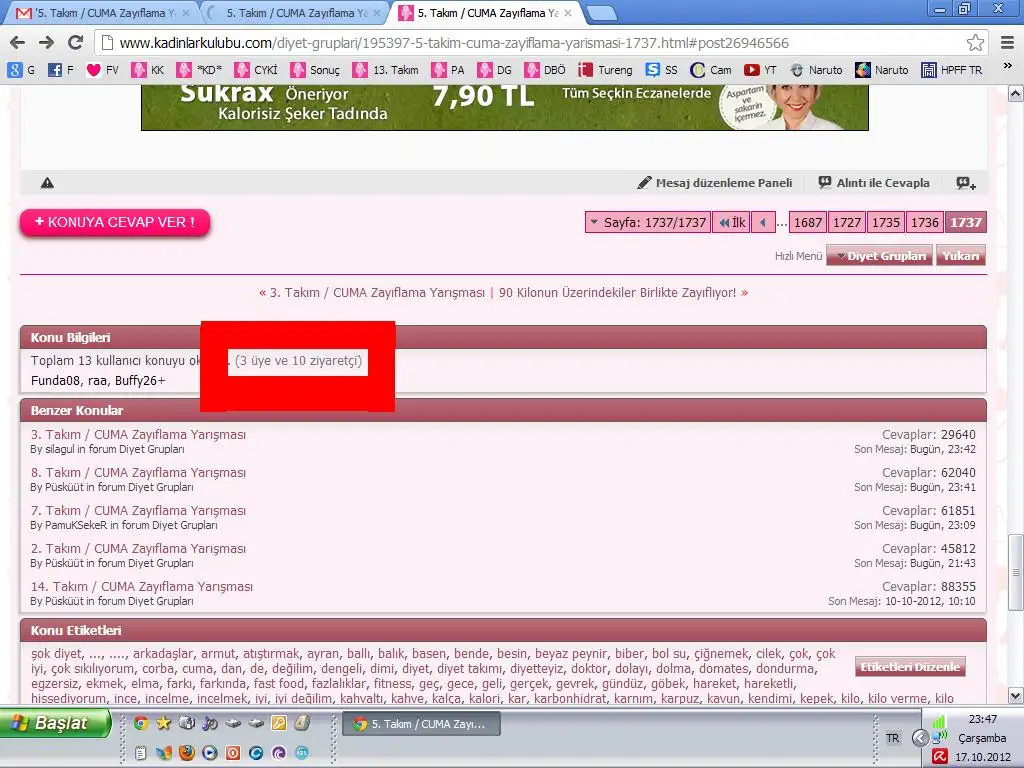Open the Chrome menu icon
Screen dimensions: 1024x768
pyautogui.click(x=1006, y=43)
